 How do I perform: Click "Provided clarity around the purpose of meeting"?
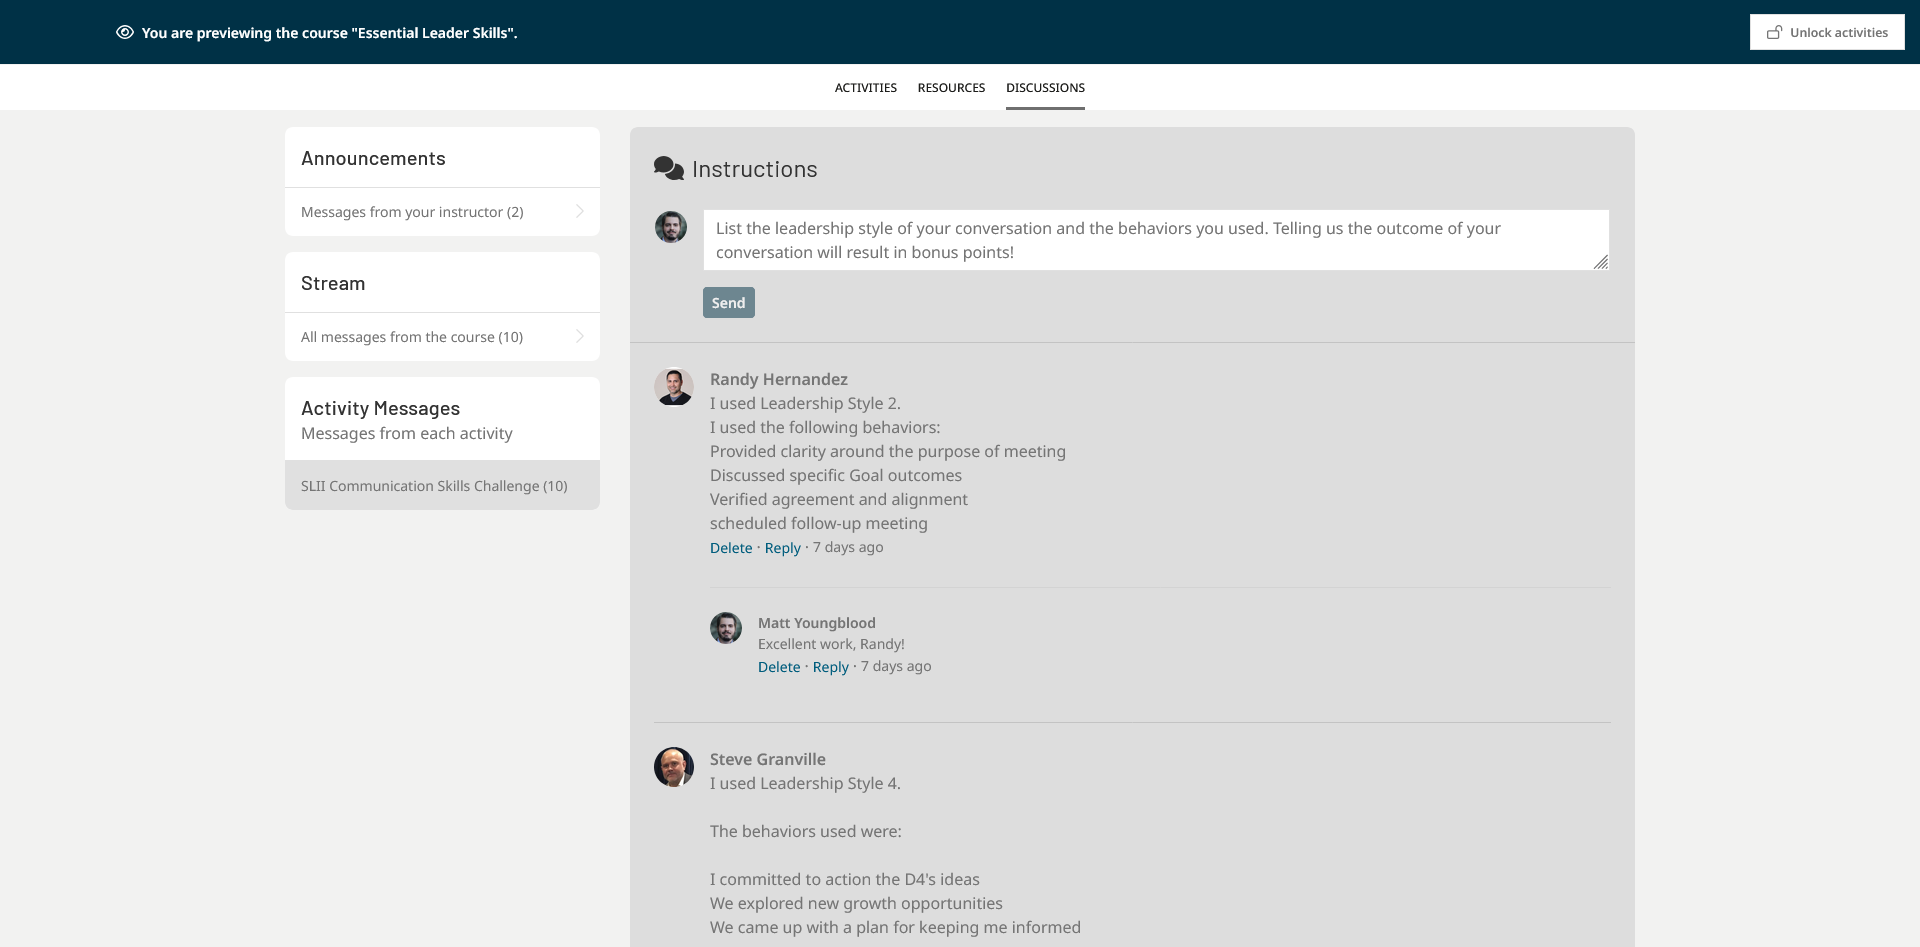[888, 451]
